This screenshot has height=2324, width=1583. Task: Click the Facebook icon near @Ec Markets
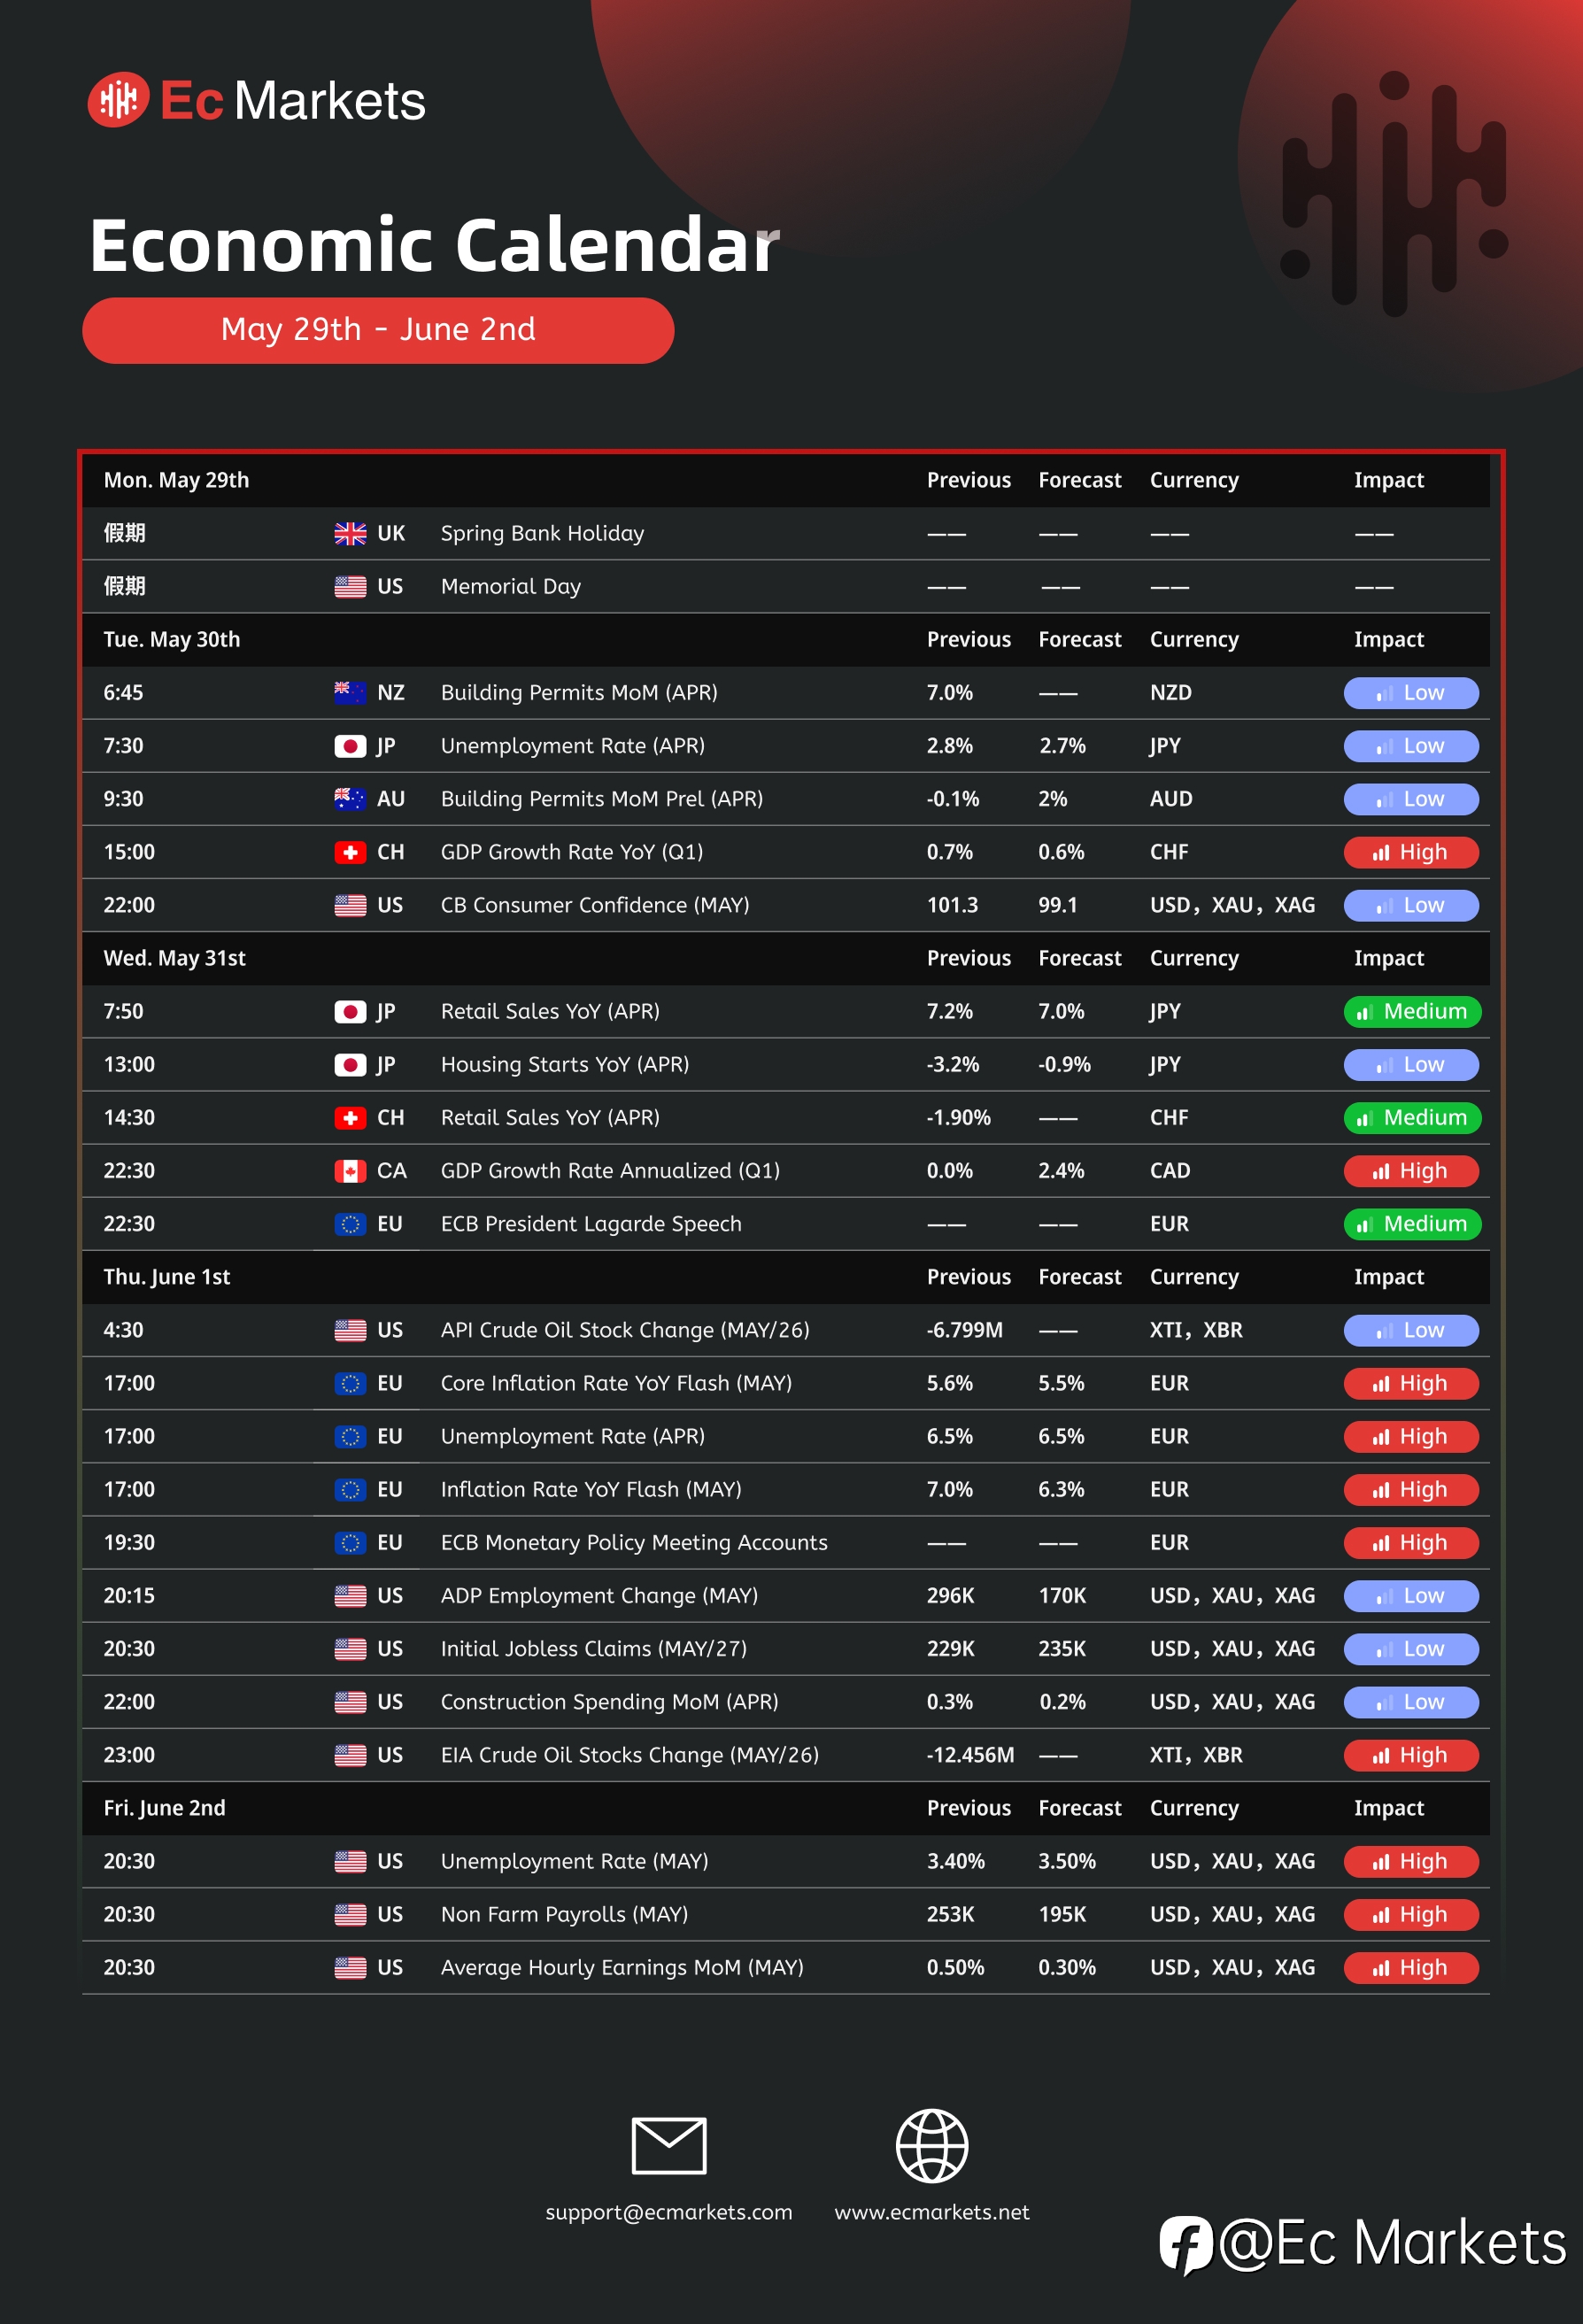(1186, 2245)
